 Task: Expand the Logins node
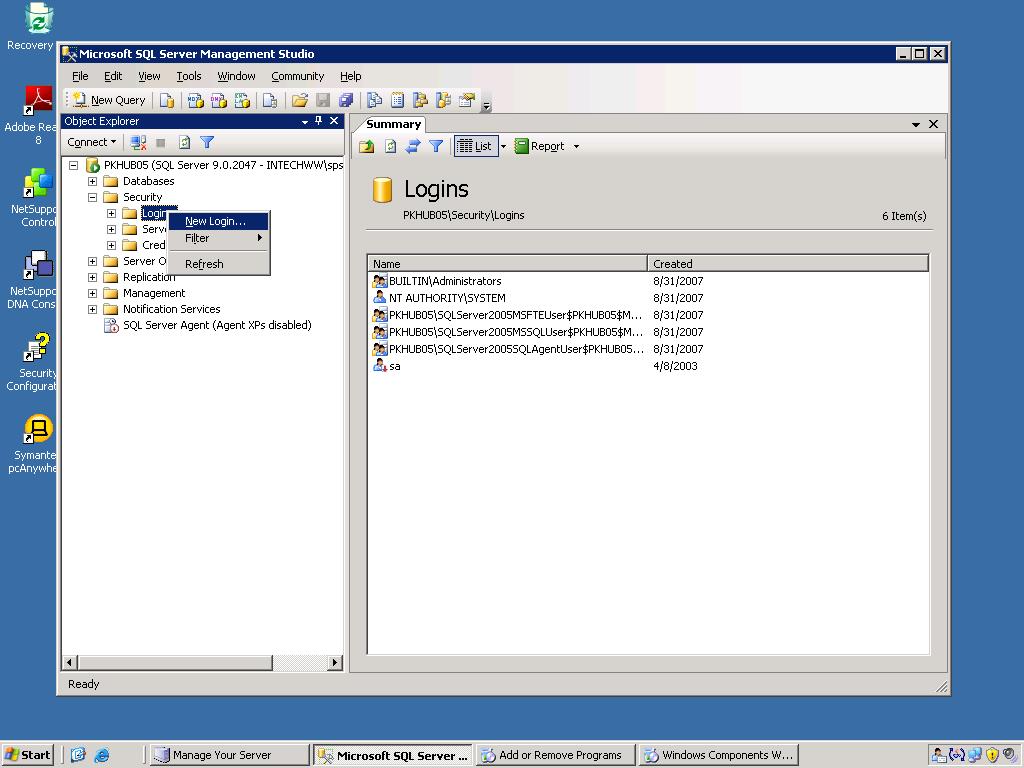(112, 214)
